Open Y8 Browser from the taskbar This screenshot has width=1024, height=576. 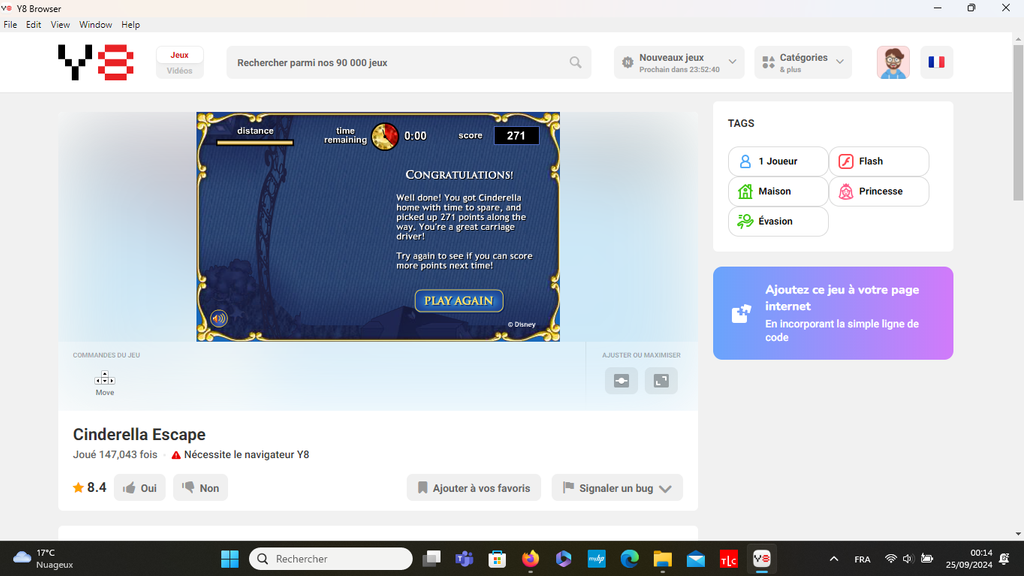pos(761,558)
